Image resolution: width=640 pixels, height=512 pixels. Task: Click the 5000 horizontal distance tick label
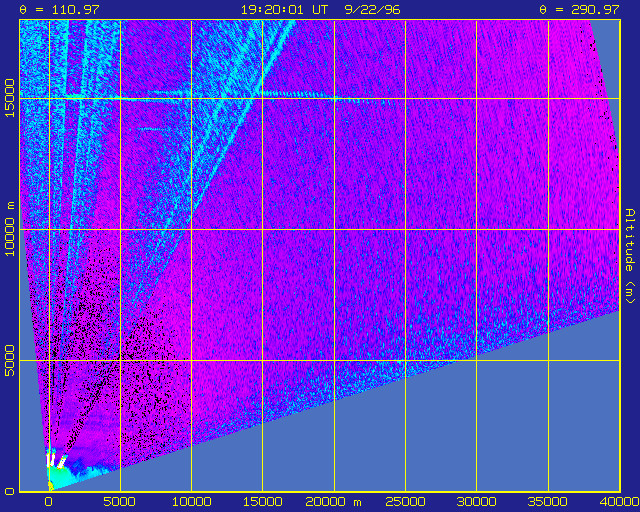(119, 502)
